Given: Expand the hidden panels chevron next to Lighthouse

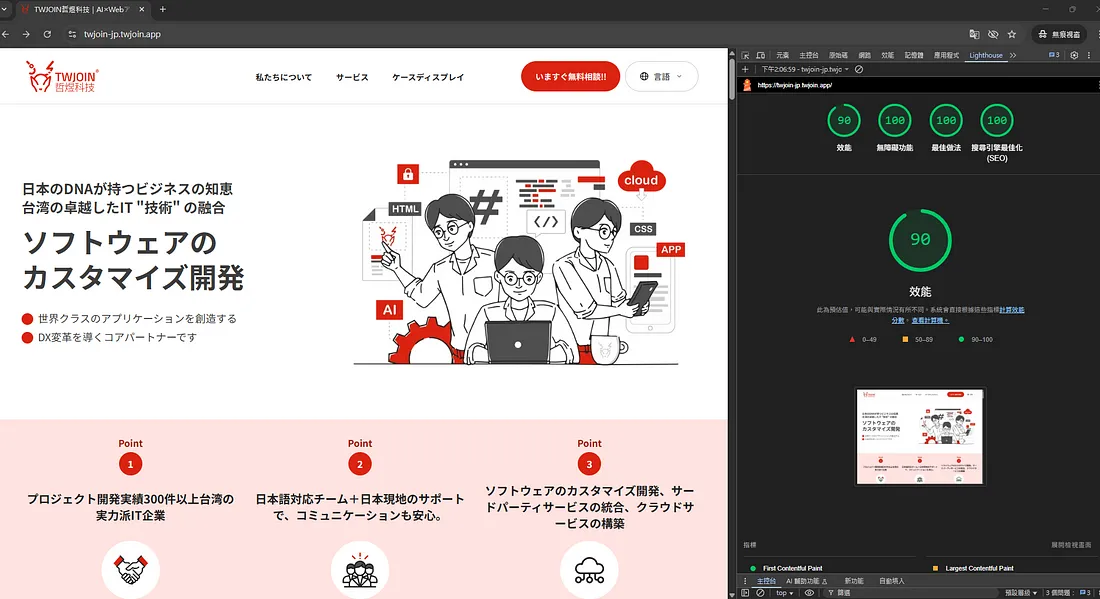Looking at the screenshot, I should tap(1014, 56).
